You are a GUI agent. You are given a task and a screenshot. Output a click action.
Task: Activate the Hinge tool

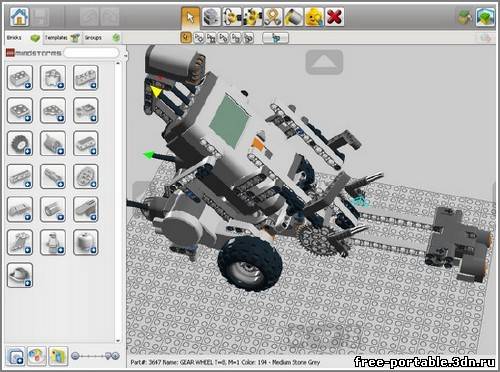click(x=232, y=17)
